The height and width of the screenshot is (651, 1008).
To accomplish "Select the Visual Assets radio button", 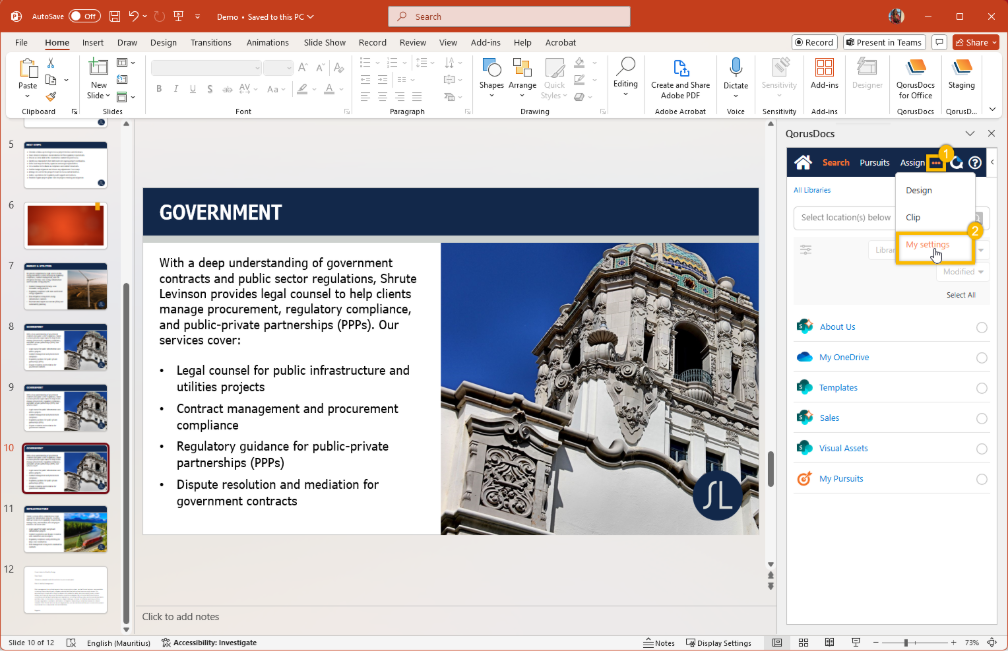I will coord(981,449).
